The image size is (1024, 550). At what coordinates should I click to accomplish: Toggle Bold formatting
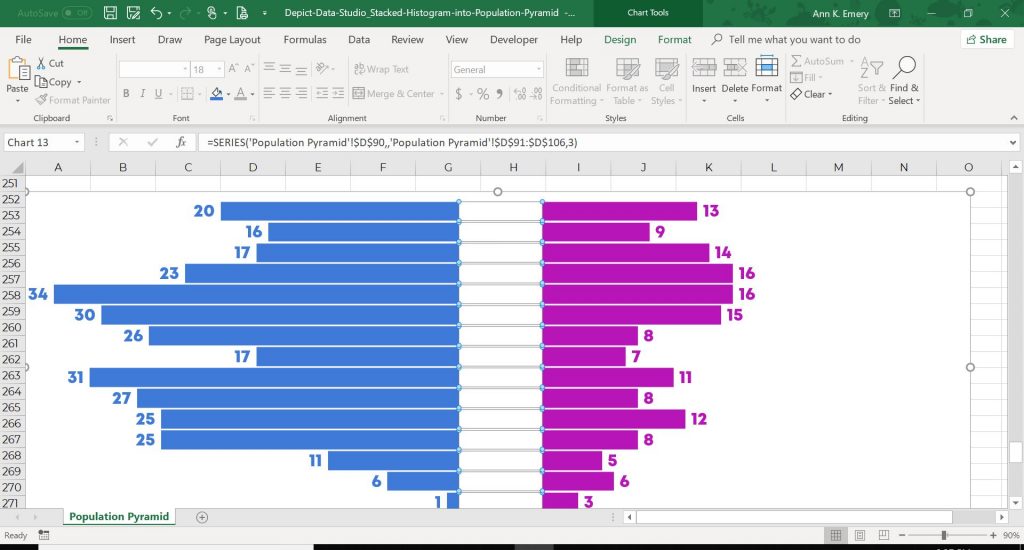(126, 93)
